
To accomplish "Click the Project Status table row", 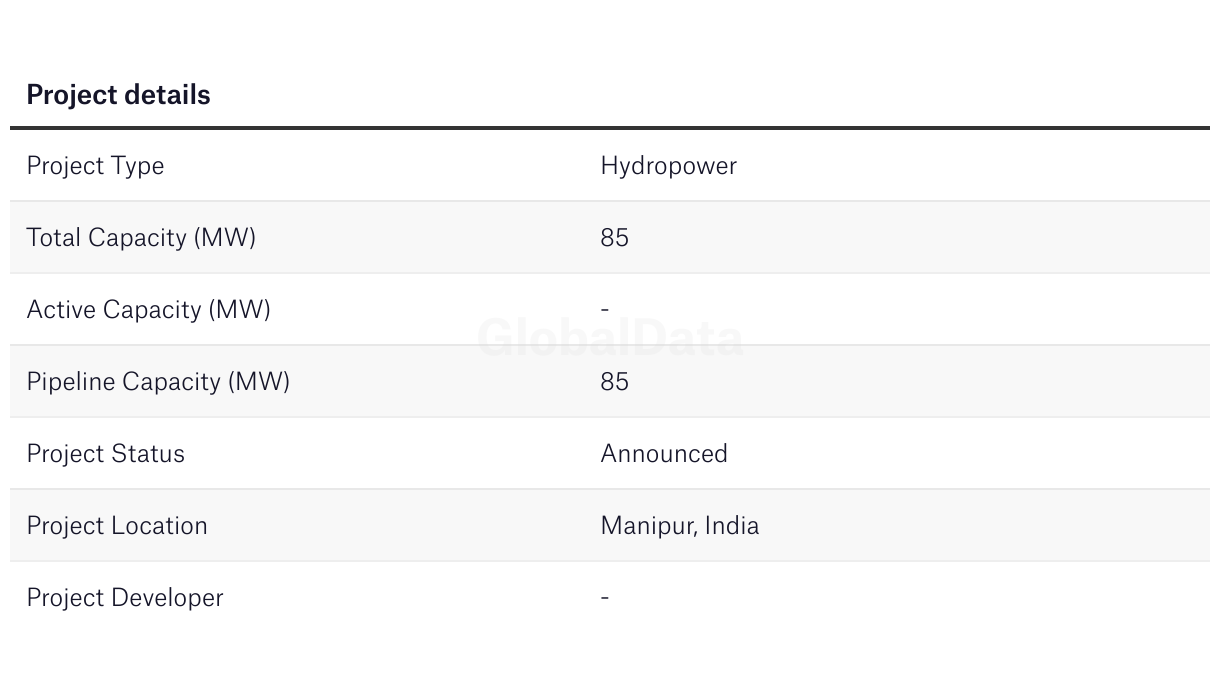I will (610, 454).
